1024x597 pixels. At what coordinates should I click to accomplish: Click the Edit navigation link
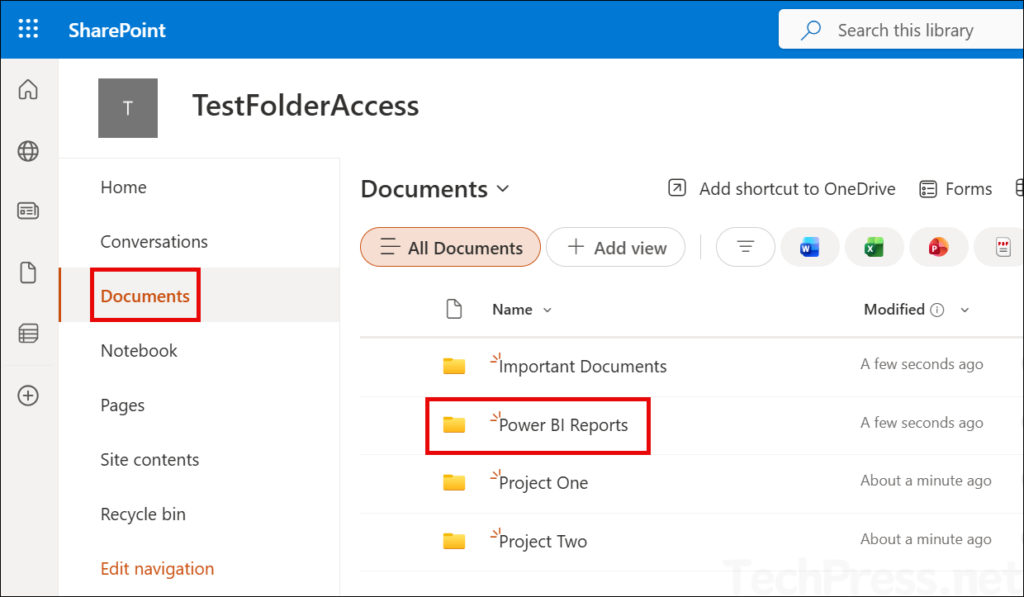click(157, 569)
